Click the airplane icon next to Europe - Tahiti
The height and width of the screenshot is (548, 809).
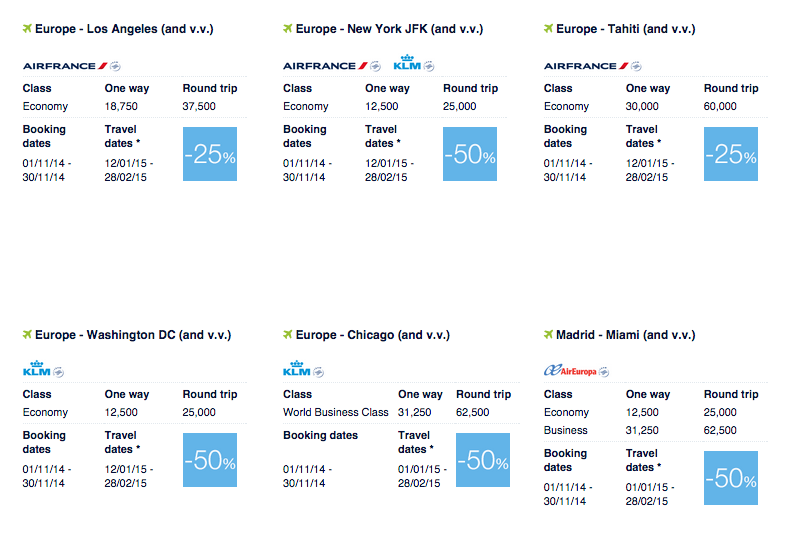[x=548, y=29]
